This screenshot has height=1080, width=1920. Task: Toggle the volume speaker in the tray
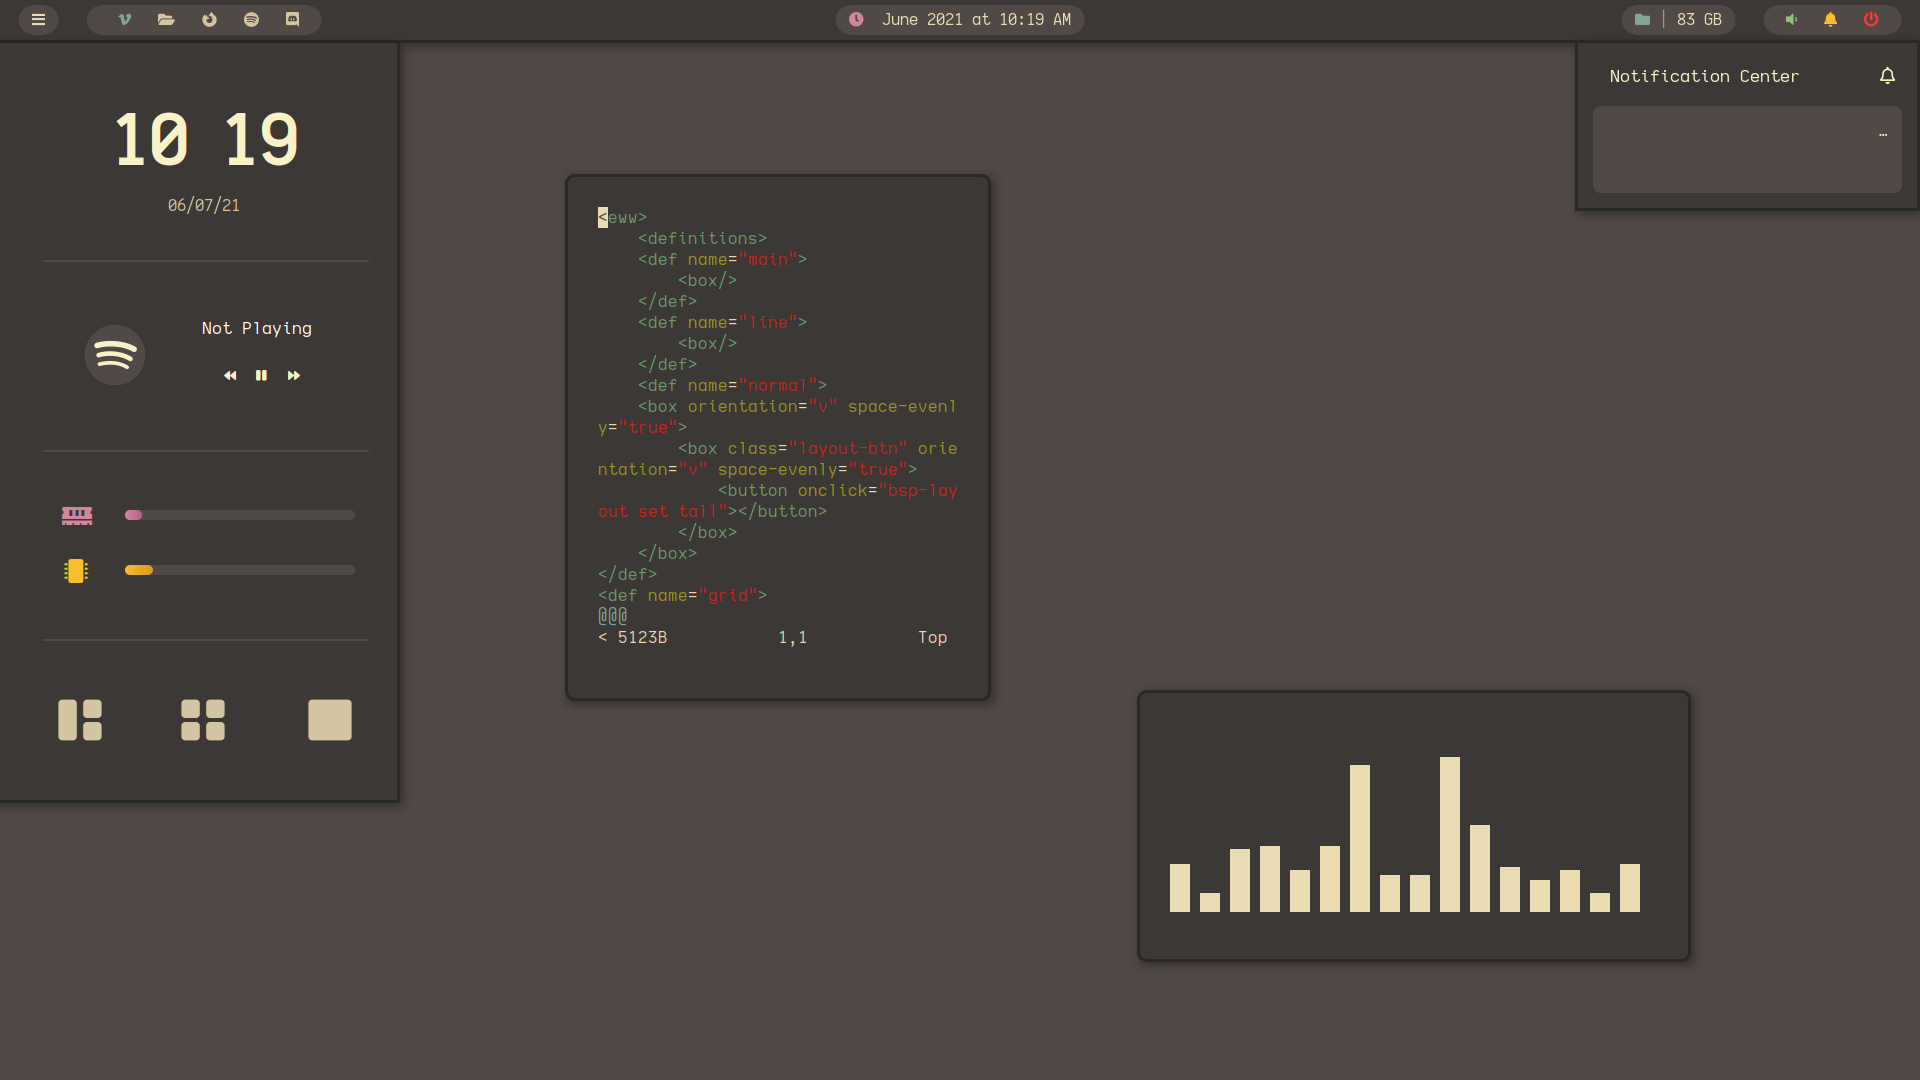1792,19
